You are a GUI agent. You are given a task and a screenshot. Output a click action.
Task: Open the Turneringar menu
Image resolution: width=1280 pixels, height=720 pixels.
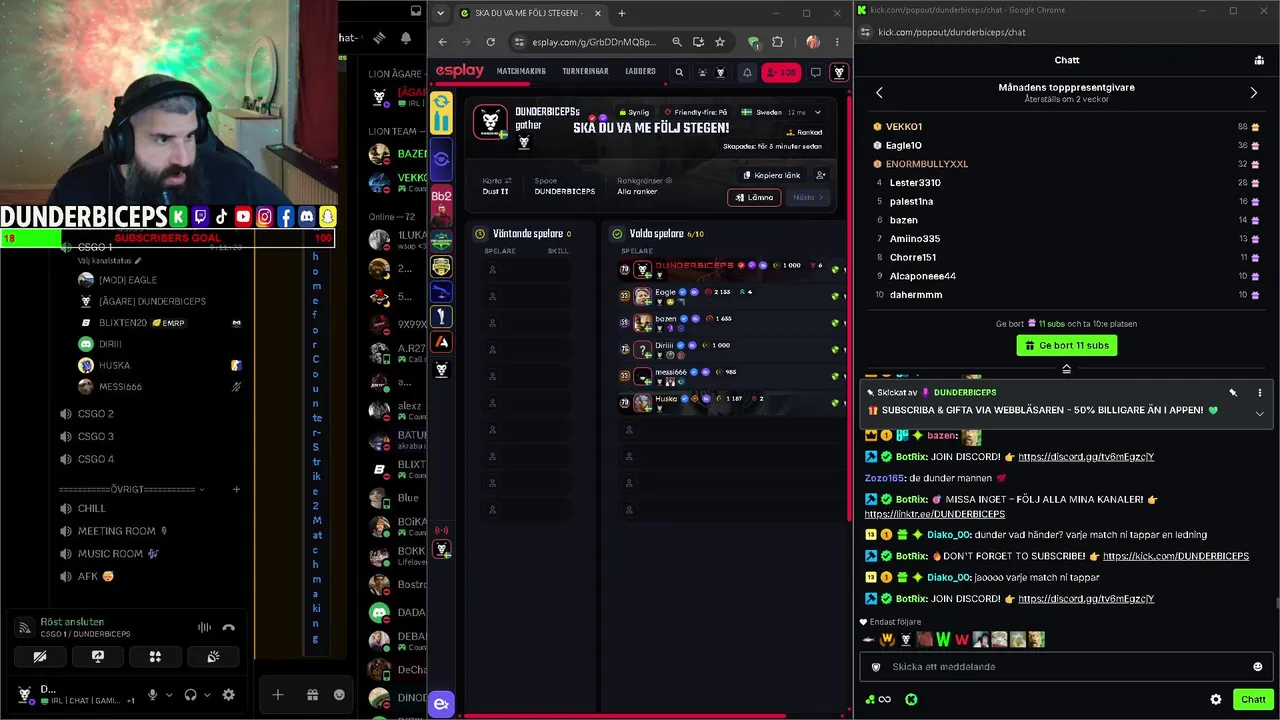coord(585,72)
